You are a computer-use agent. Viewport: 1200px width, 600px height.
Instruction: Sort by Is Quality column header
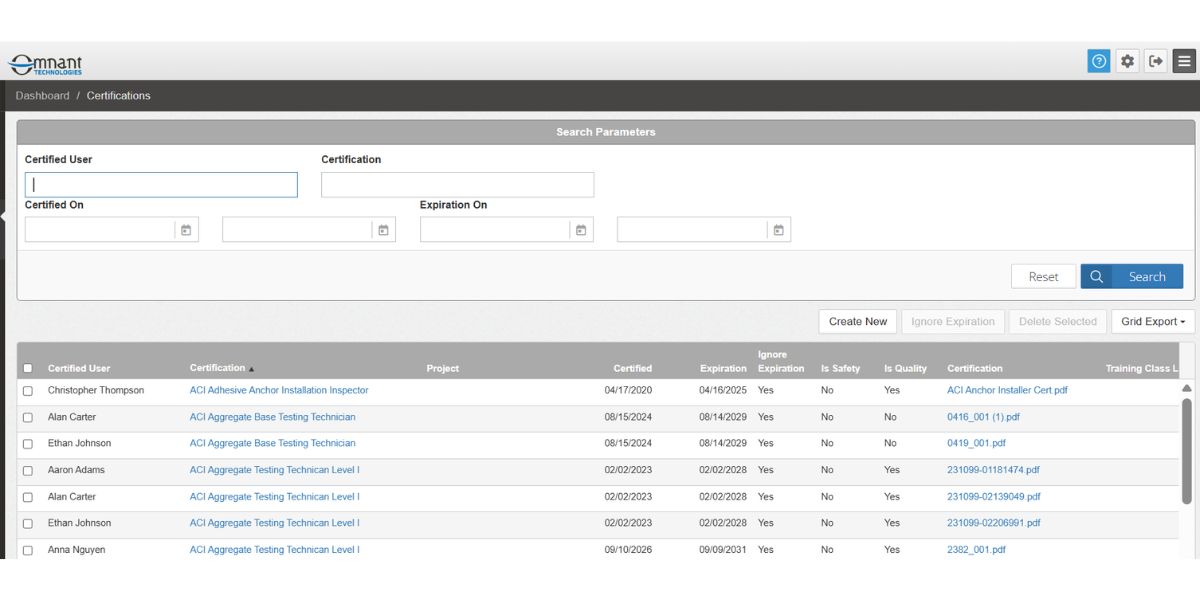click(x=905, y=368)
